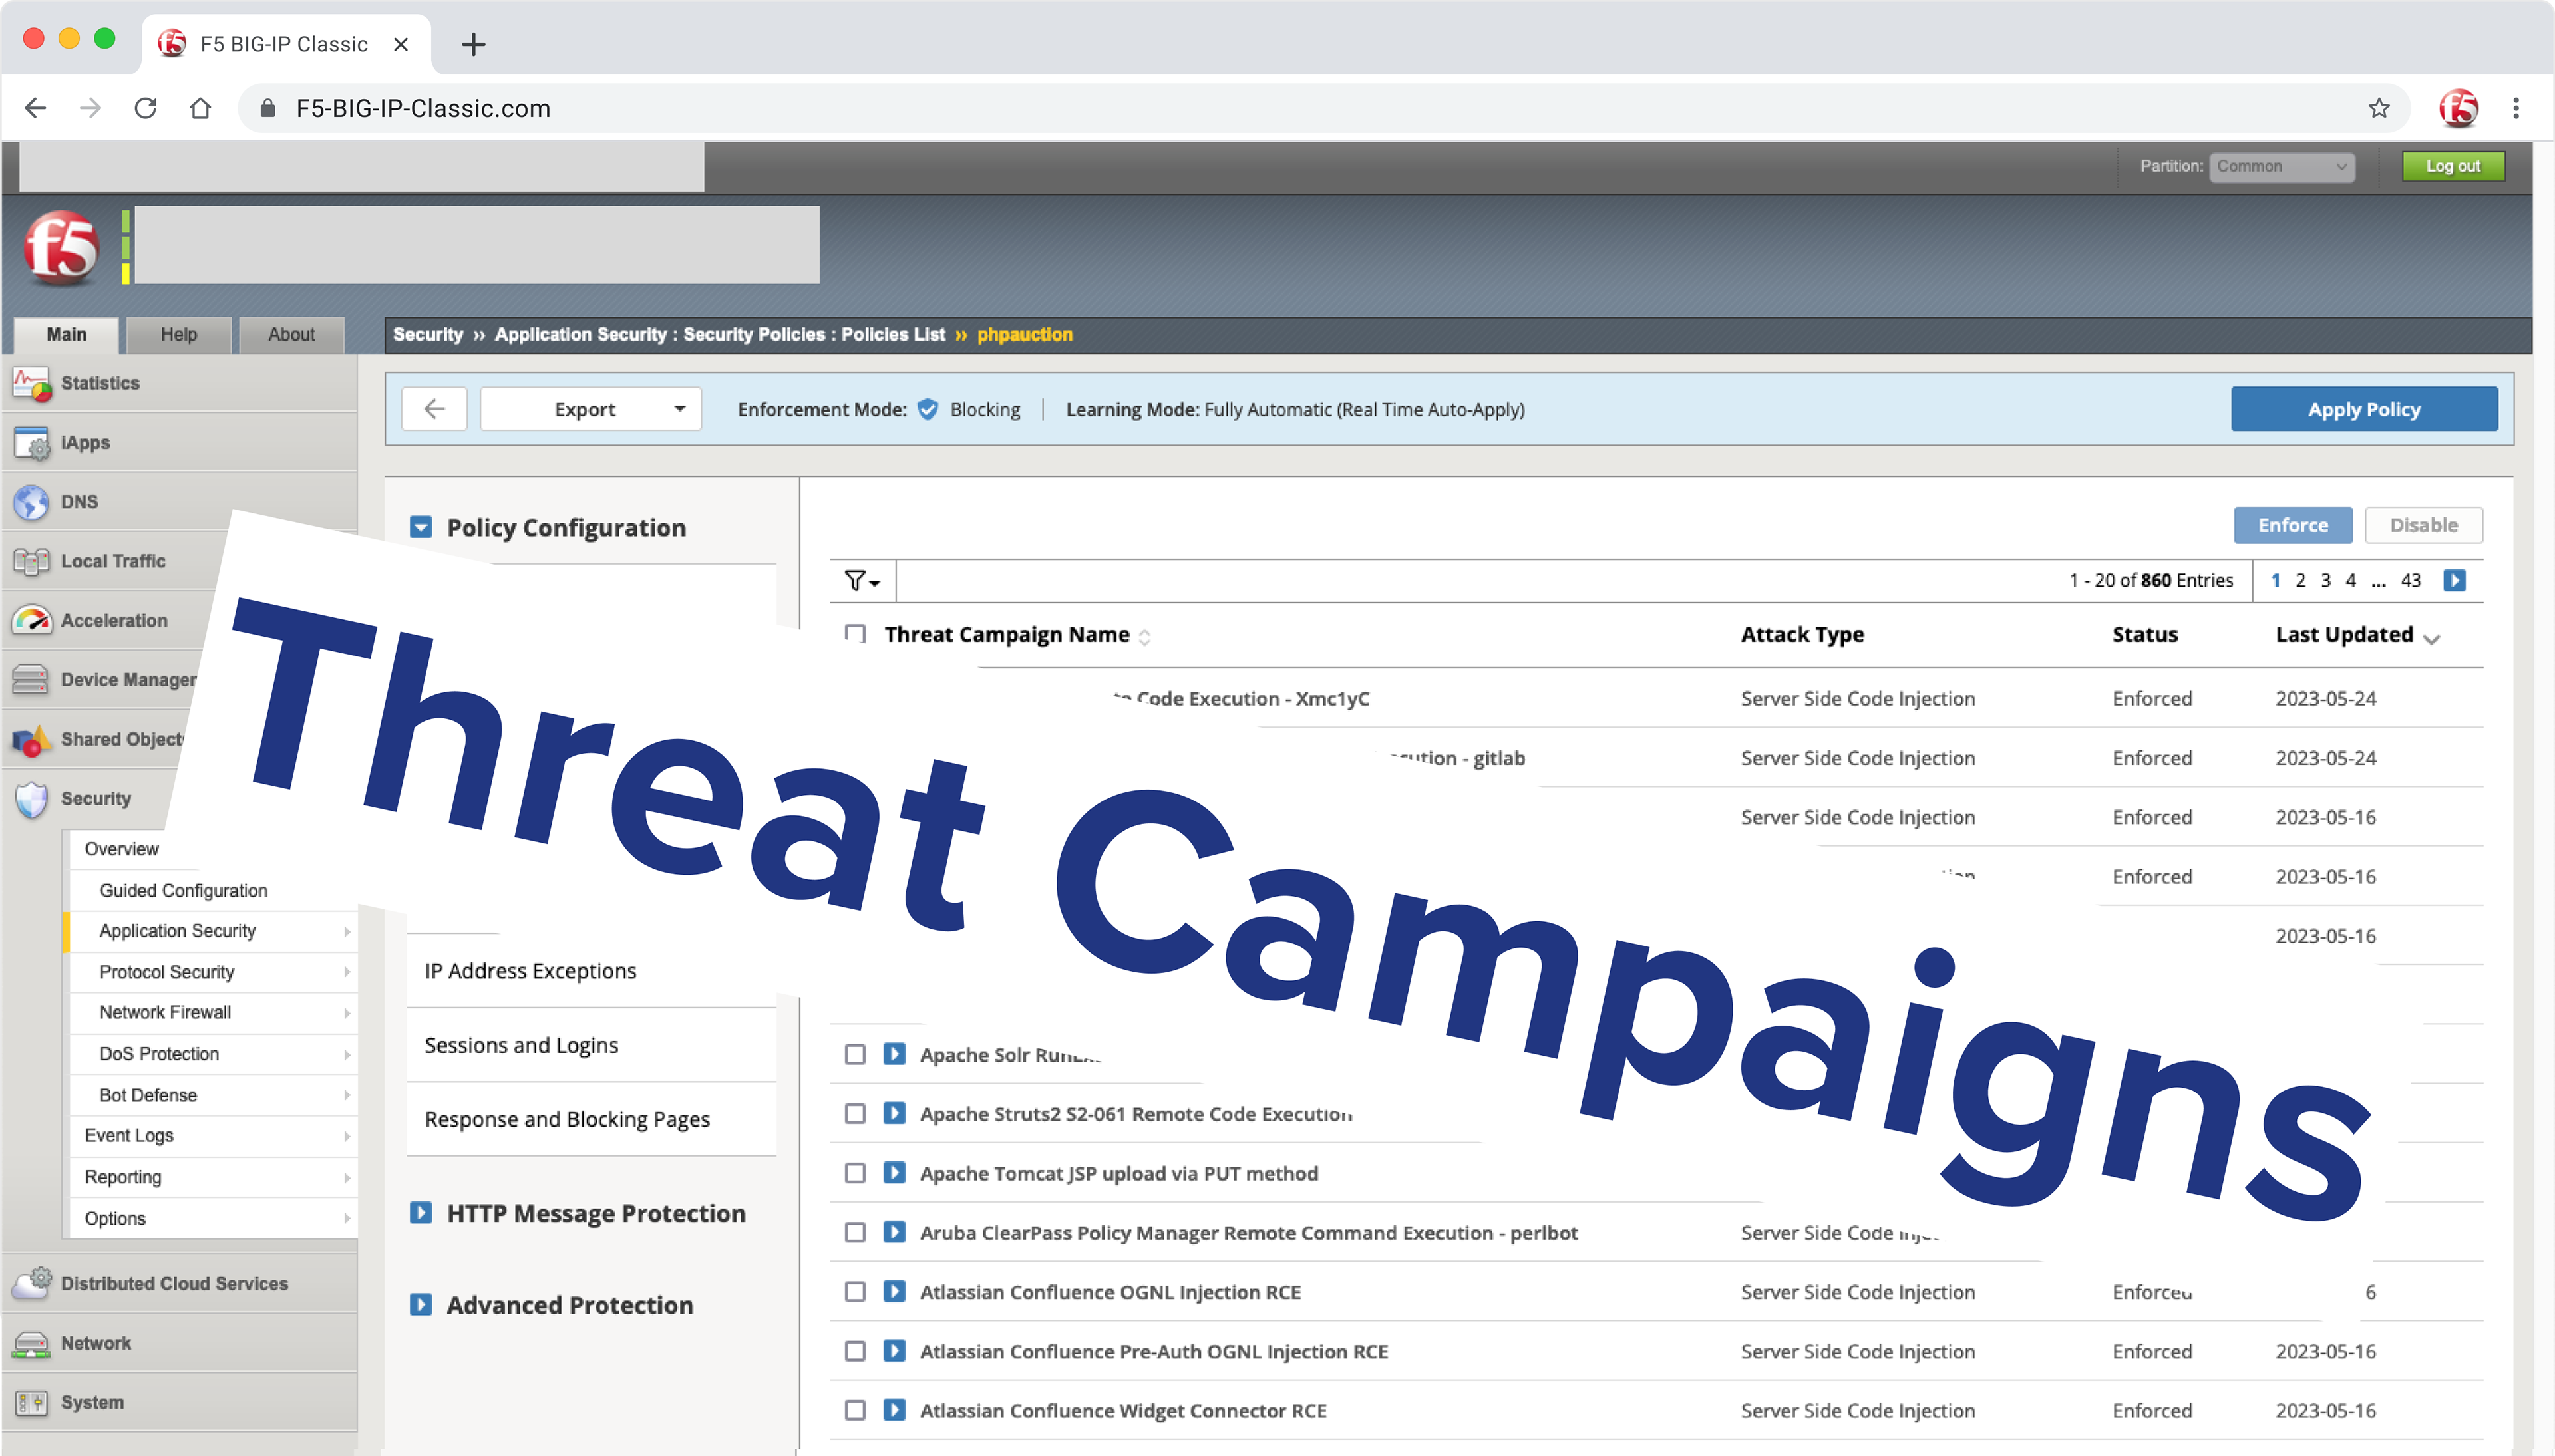Check Apache Tomcat JSP upload checkbox

click(855, 1174)
